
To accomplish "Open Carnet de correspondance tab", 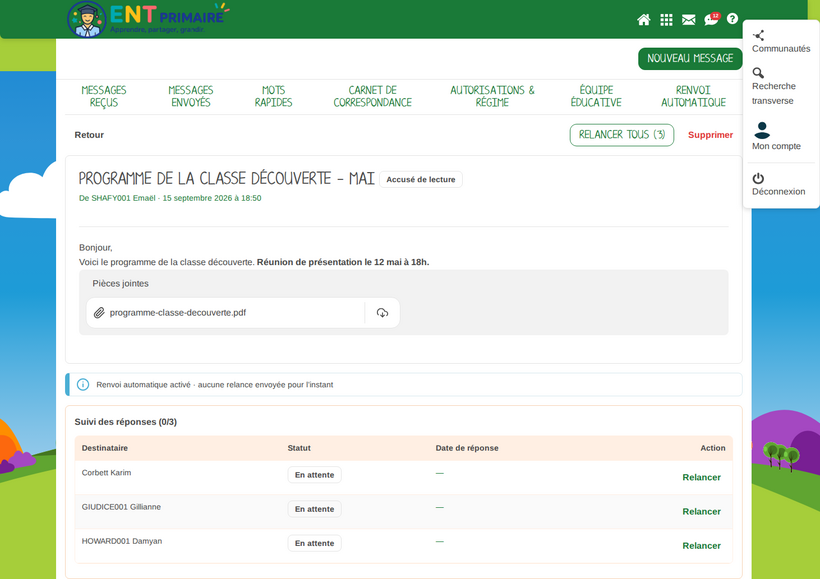I will click(x=372, y=96).
